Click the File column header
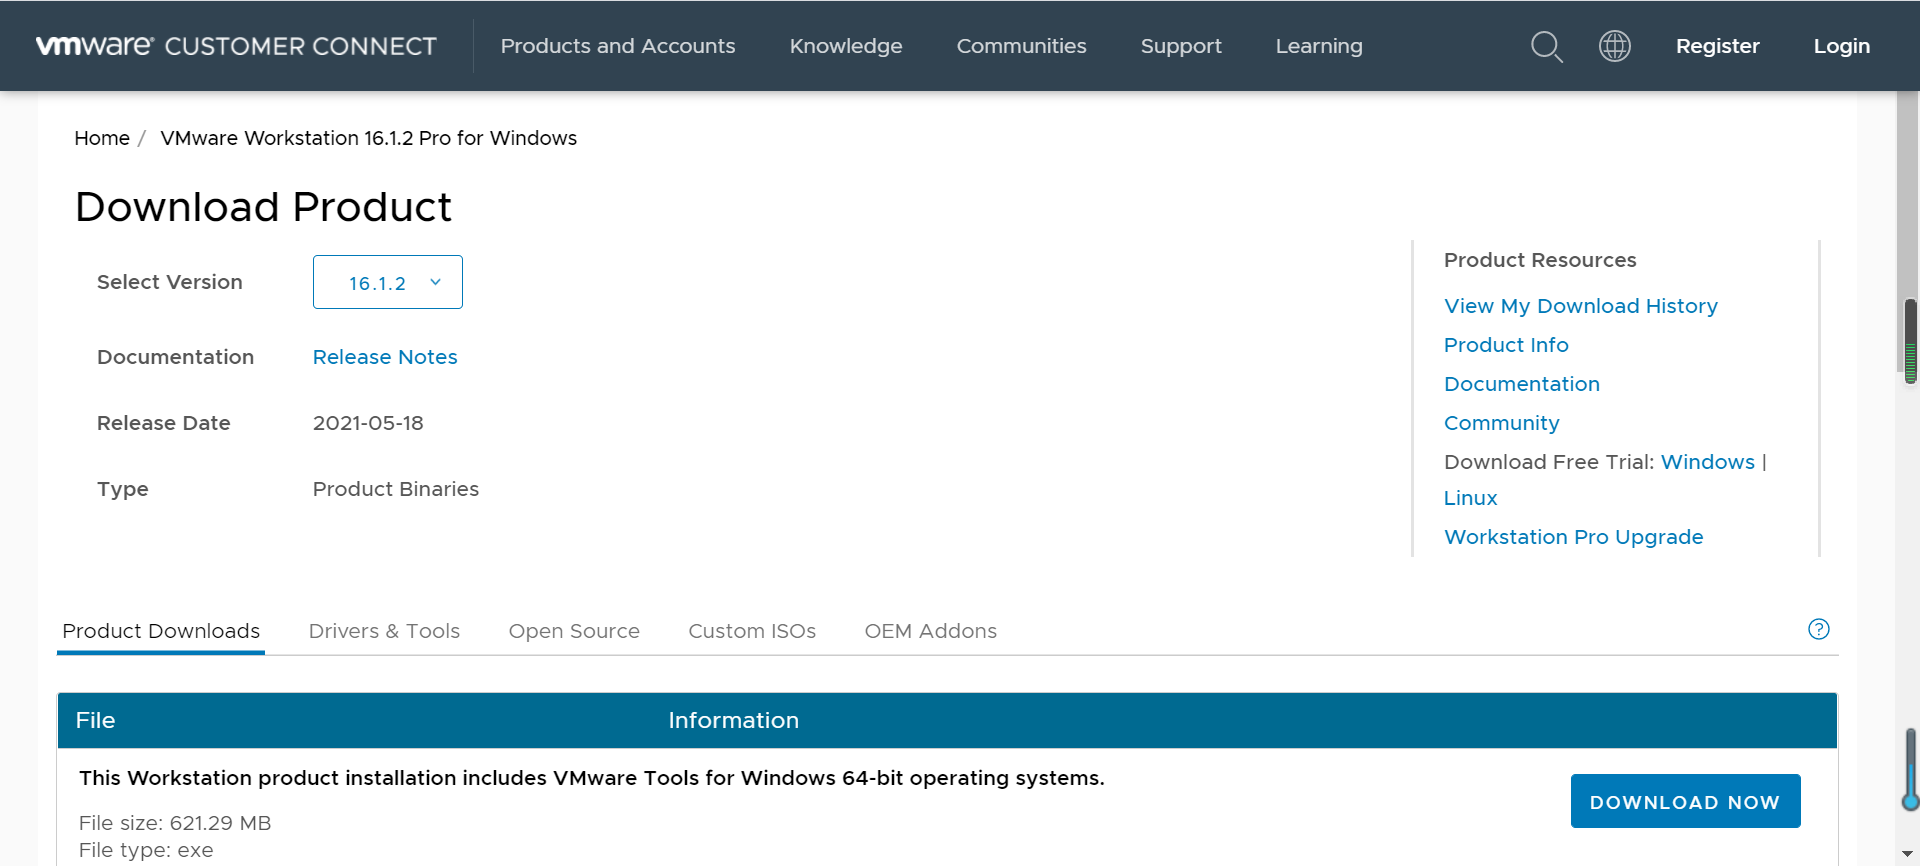 (95, 720)
